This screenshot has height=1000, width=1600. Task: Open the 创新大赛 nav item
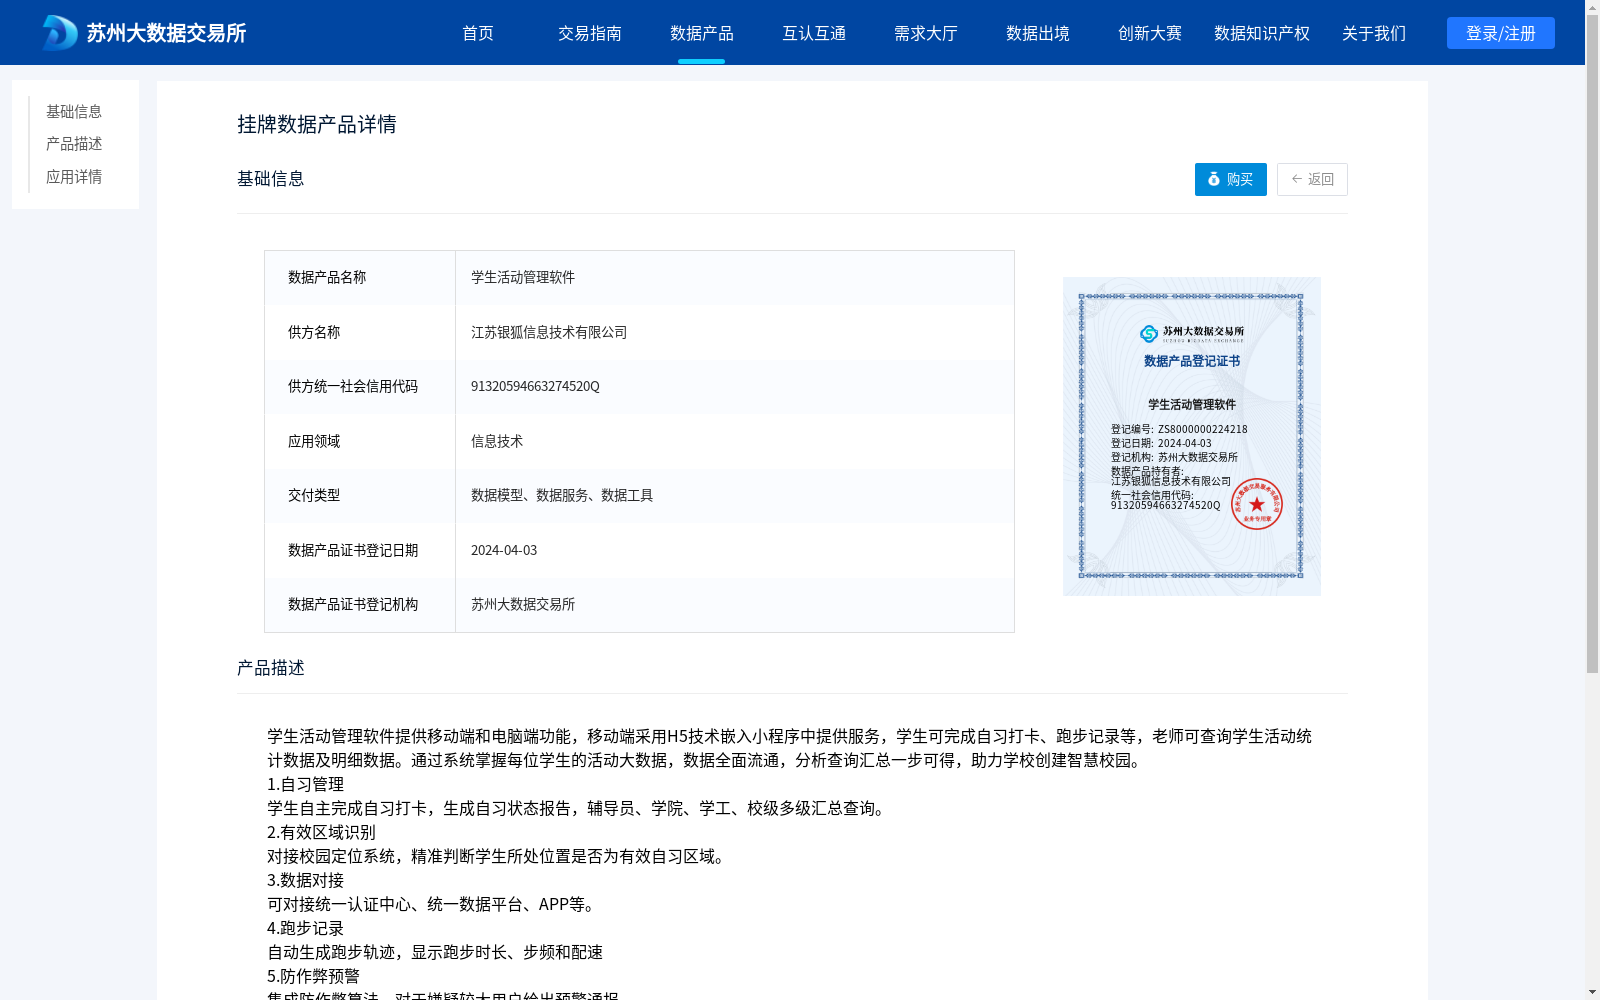click(x=1150, y=33)
